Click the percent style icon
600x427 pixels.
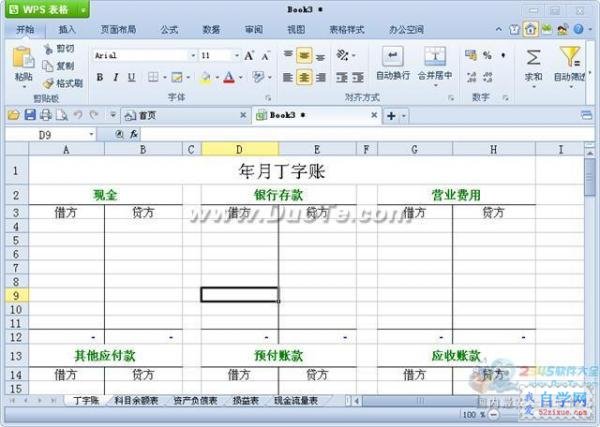(487, 56)
